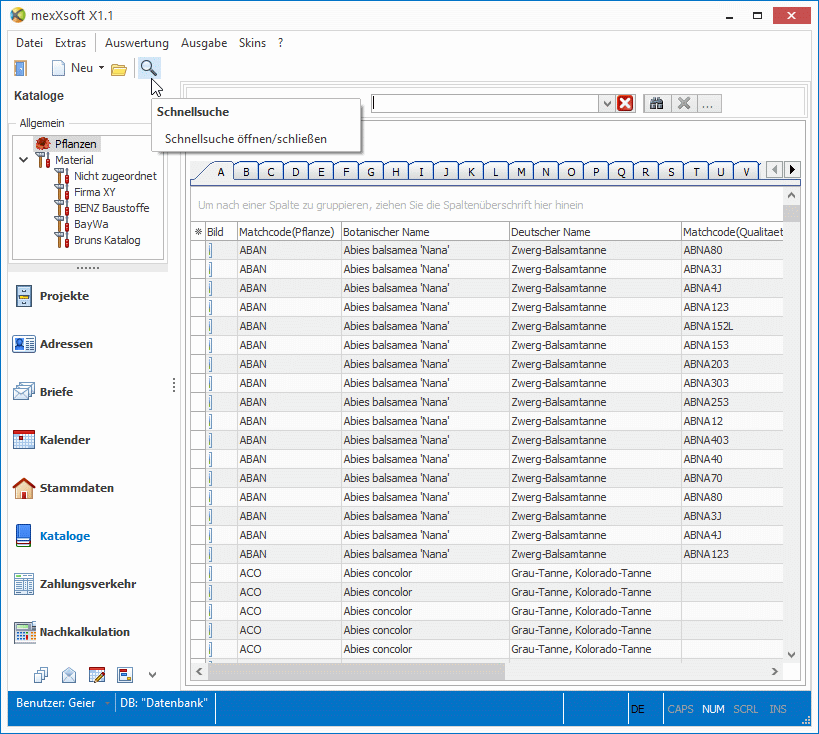Sort by Deutscher Name column header
The width and height of the screenshot is (819, 734).
click(595, 232)
